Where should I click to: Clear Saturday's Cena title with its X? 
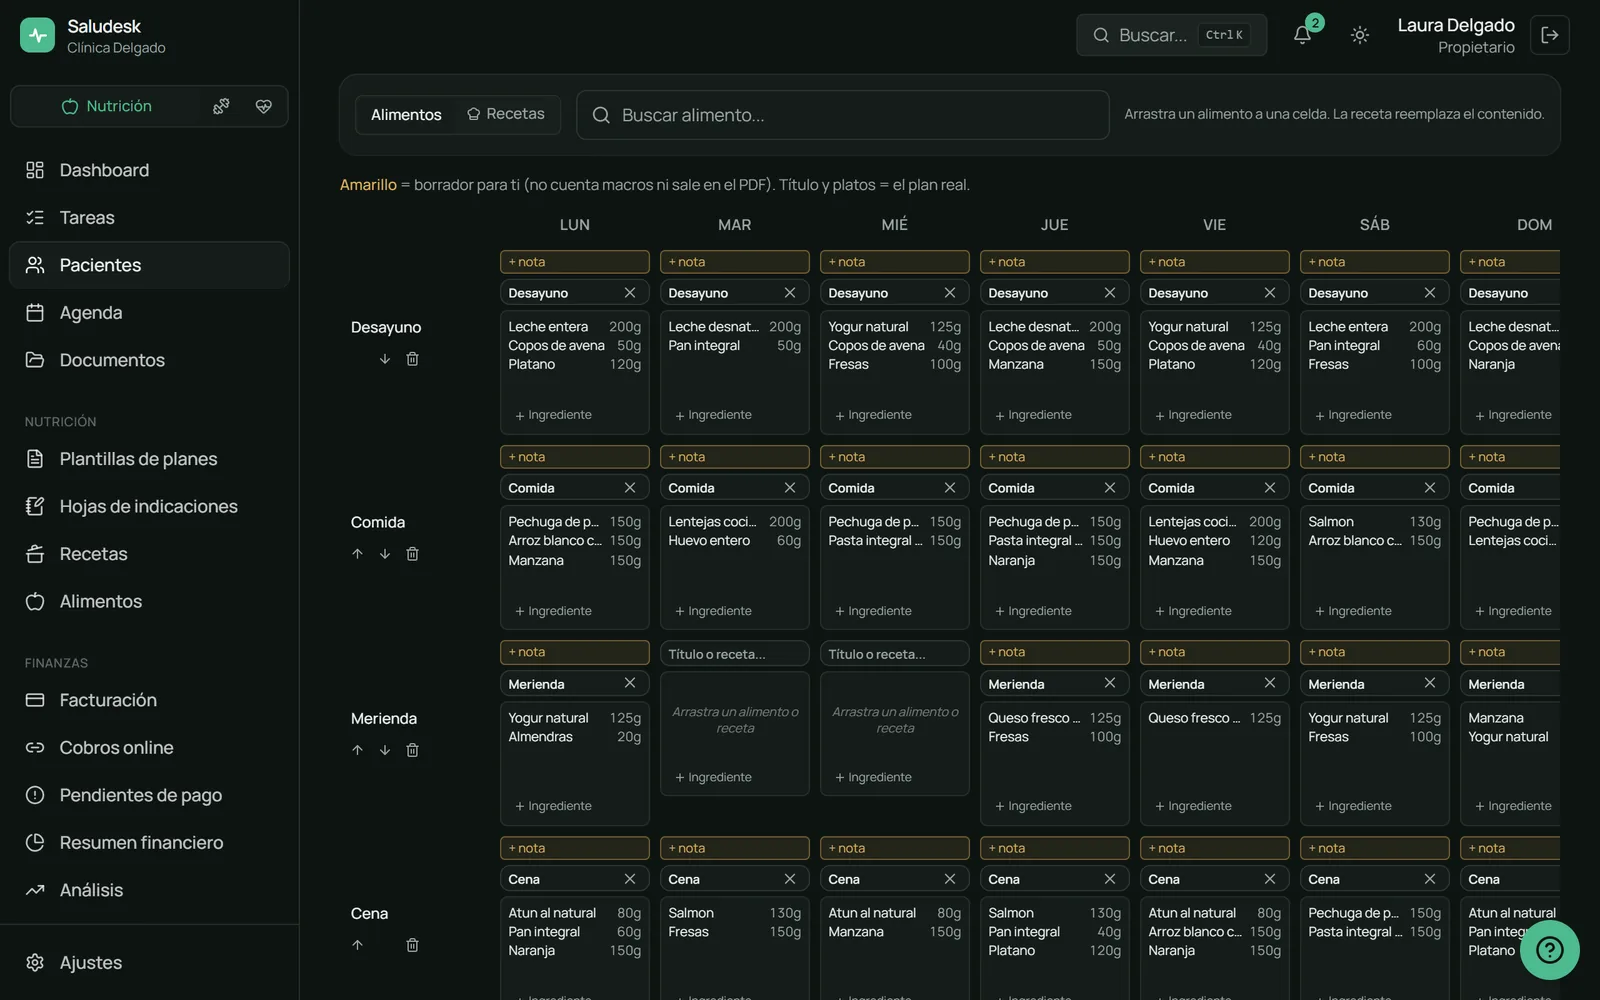(x=1430, y=879)
